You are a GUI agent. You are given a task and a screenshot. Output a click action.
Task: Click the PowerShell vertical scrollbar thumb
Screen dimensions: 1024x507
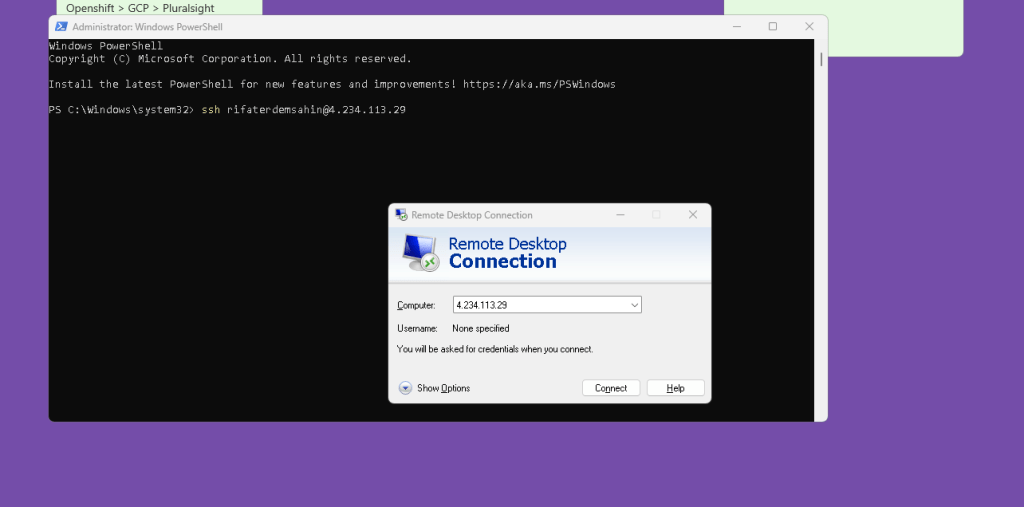click(821, 59)
